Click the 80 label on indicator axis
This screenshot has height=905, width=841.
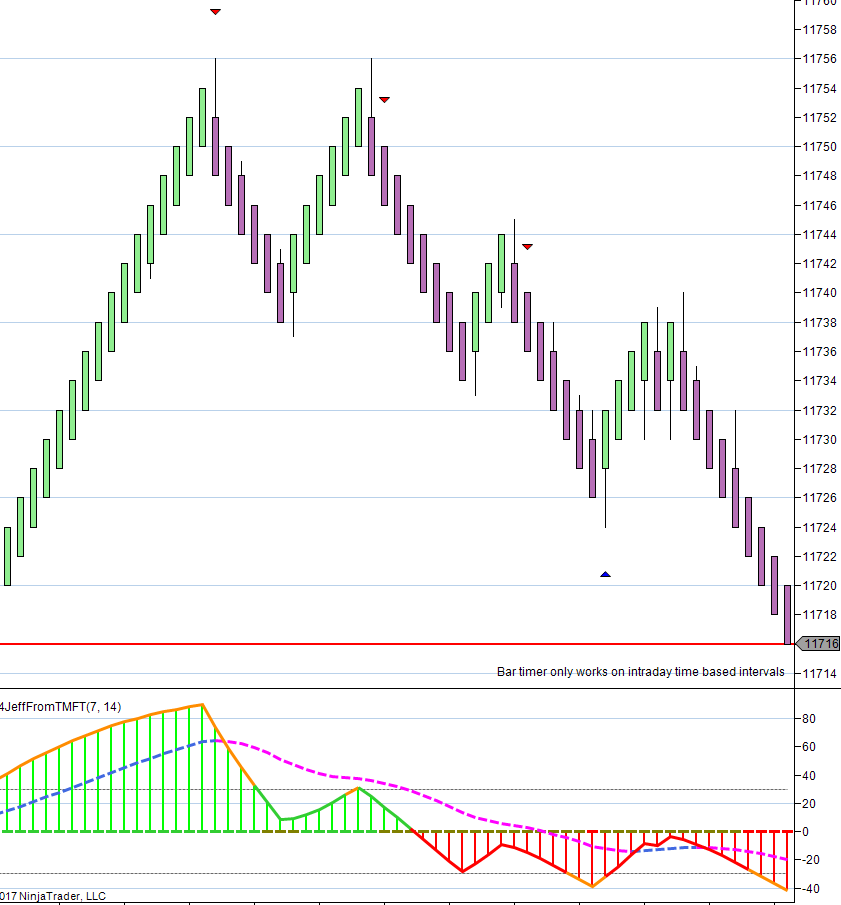tap(809, 719)
